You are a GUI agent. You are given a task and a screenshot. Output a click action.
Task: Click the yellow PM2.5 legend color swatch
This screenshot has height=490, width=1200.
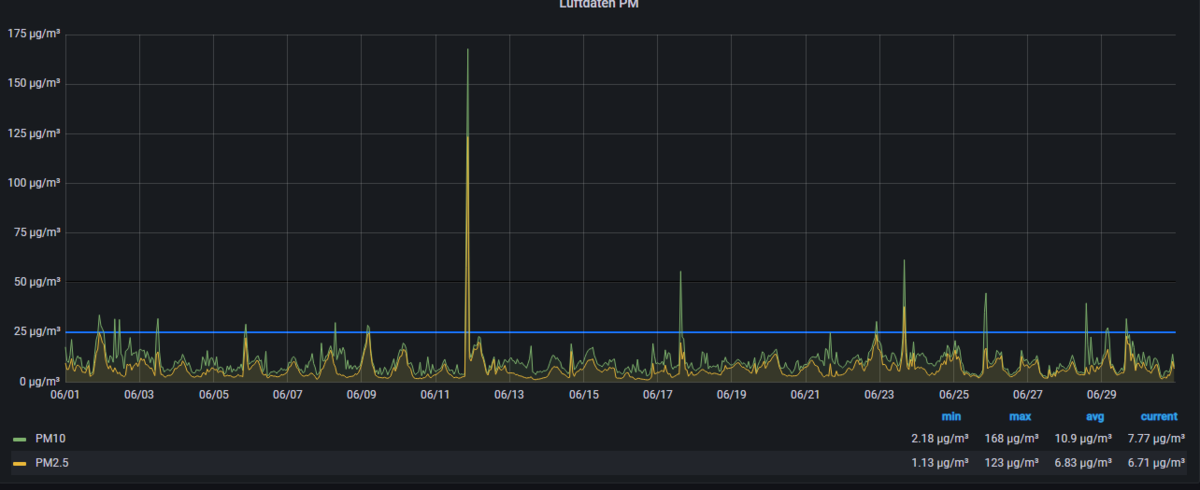click(20, 463)
